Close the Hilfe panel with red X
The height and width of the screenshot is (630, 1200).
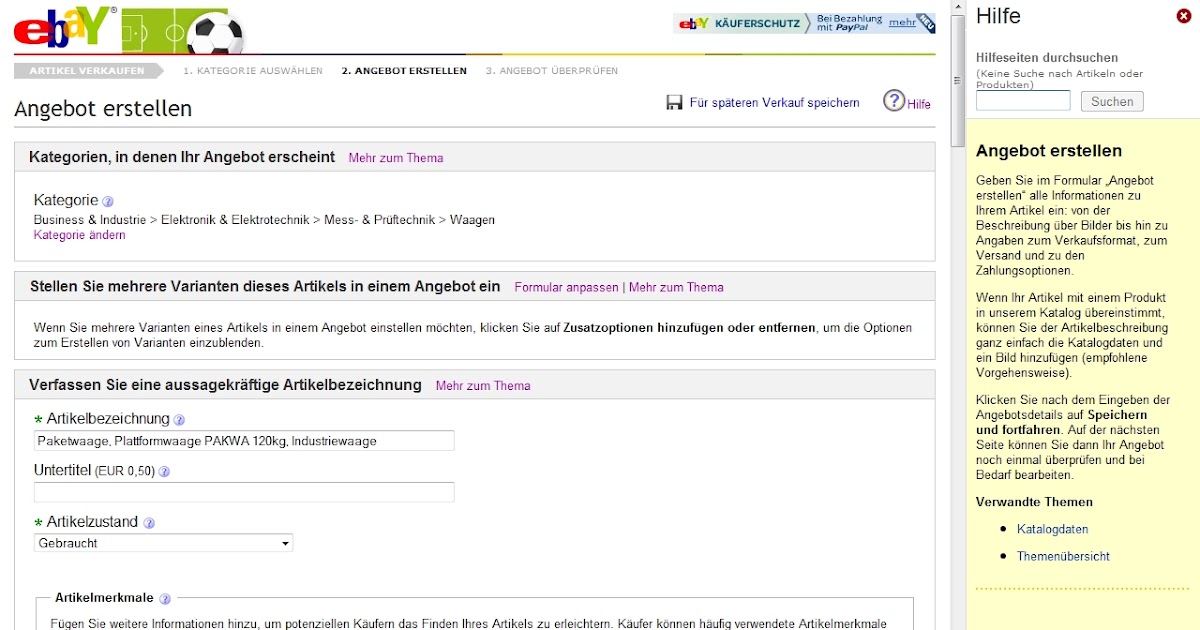(x=1184, y=16)
